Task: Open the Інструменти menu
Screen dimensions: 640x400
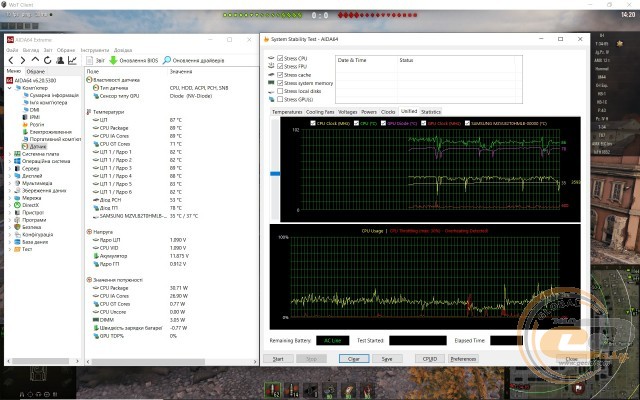Action: pos(95,50)
